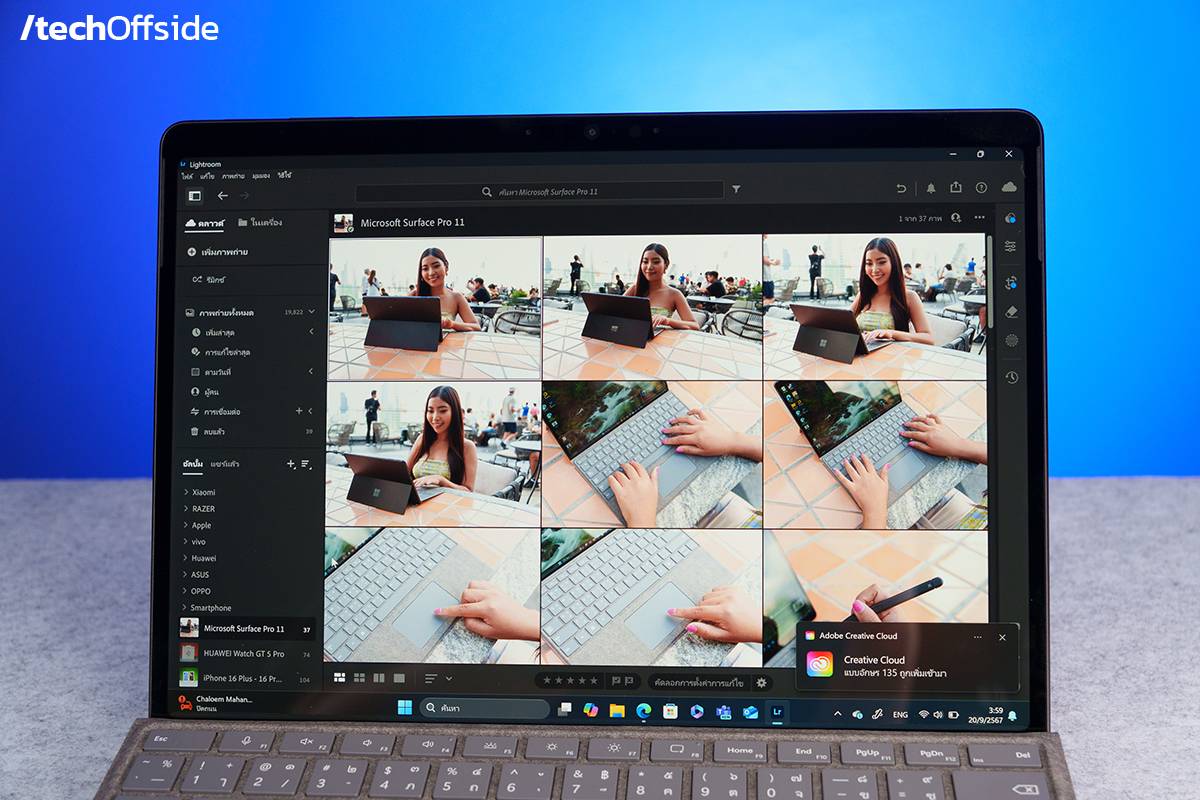Expand the การเชื่อมต่อ (Connections) chevron
This screenshot has height=800, width=1200.
tap(310, 411)
